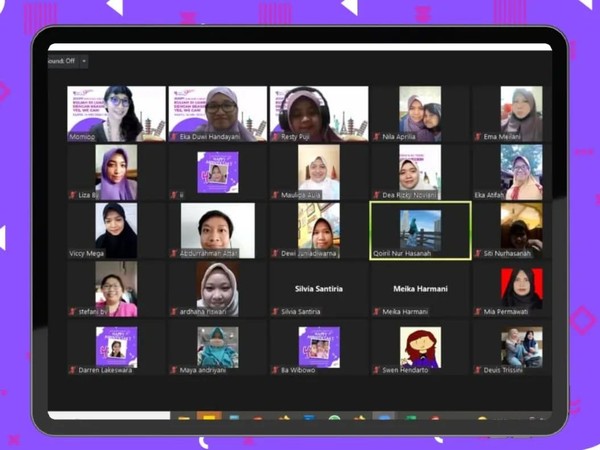600x450 pixels.
Task: Click muted mic icon beside stefani bv
Action: [73, 312]
